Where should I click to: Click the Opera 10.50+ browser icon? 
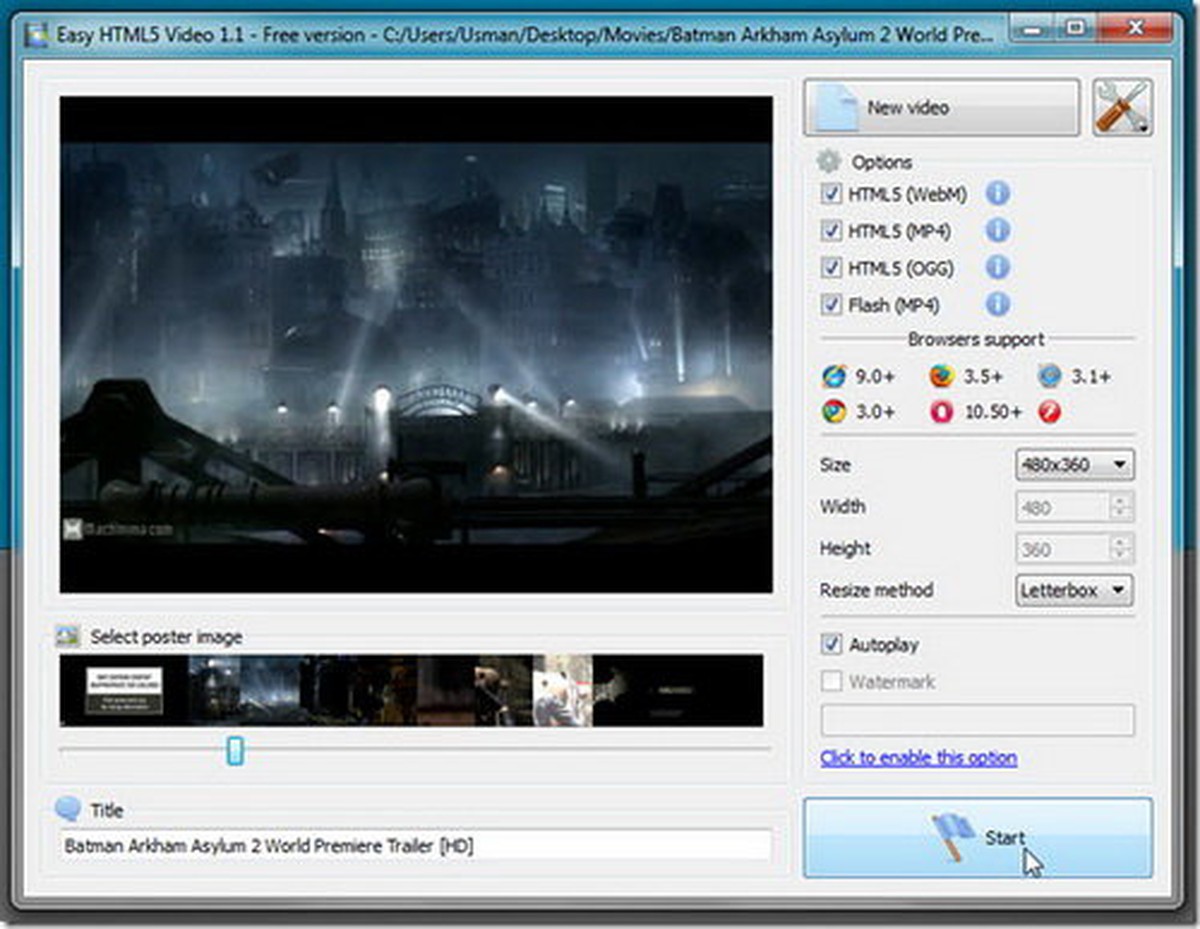941,411
